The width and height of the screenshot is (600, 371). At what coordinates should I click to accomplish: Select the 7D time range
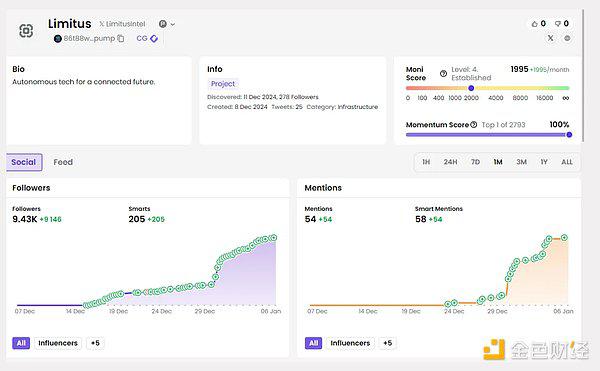[x=475, y=162]
